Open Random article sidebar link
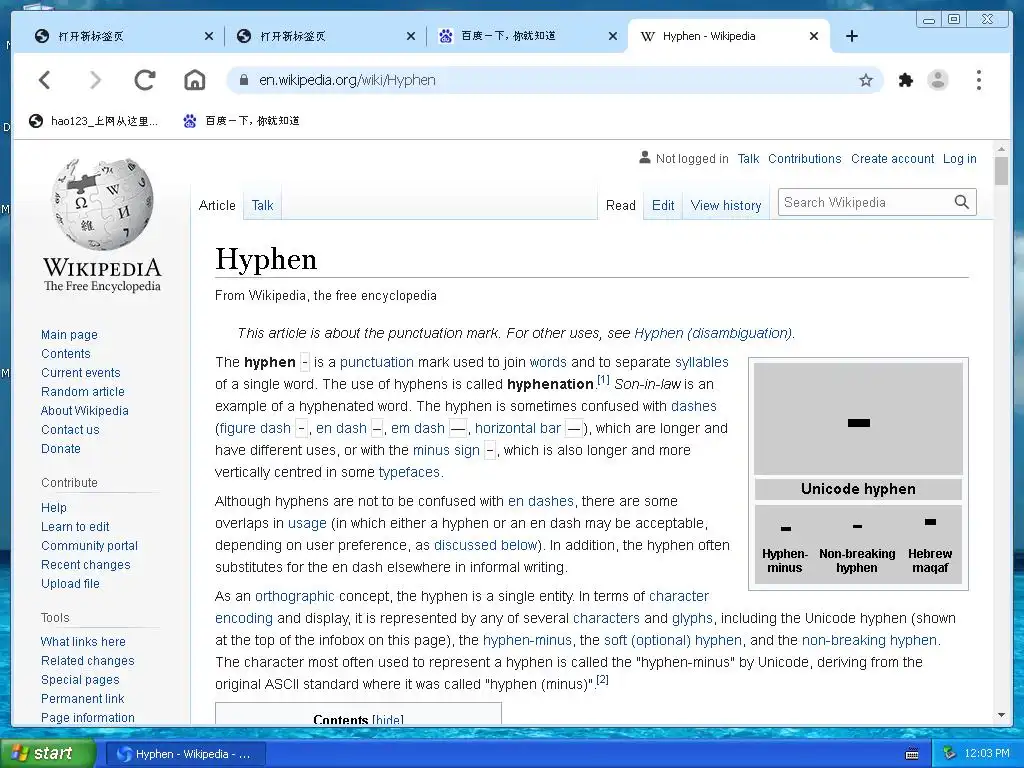The height and width of the screenshot is (768, 1024). [x=82, y=391]
